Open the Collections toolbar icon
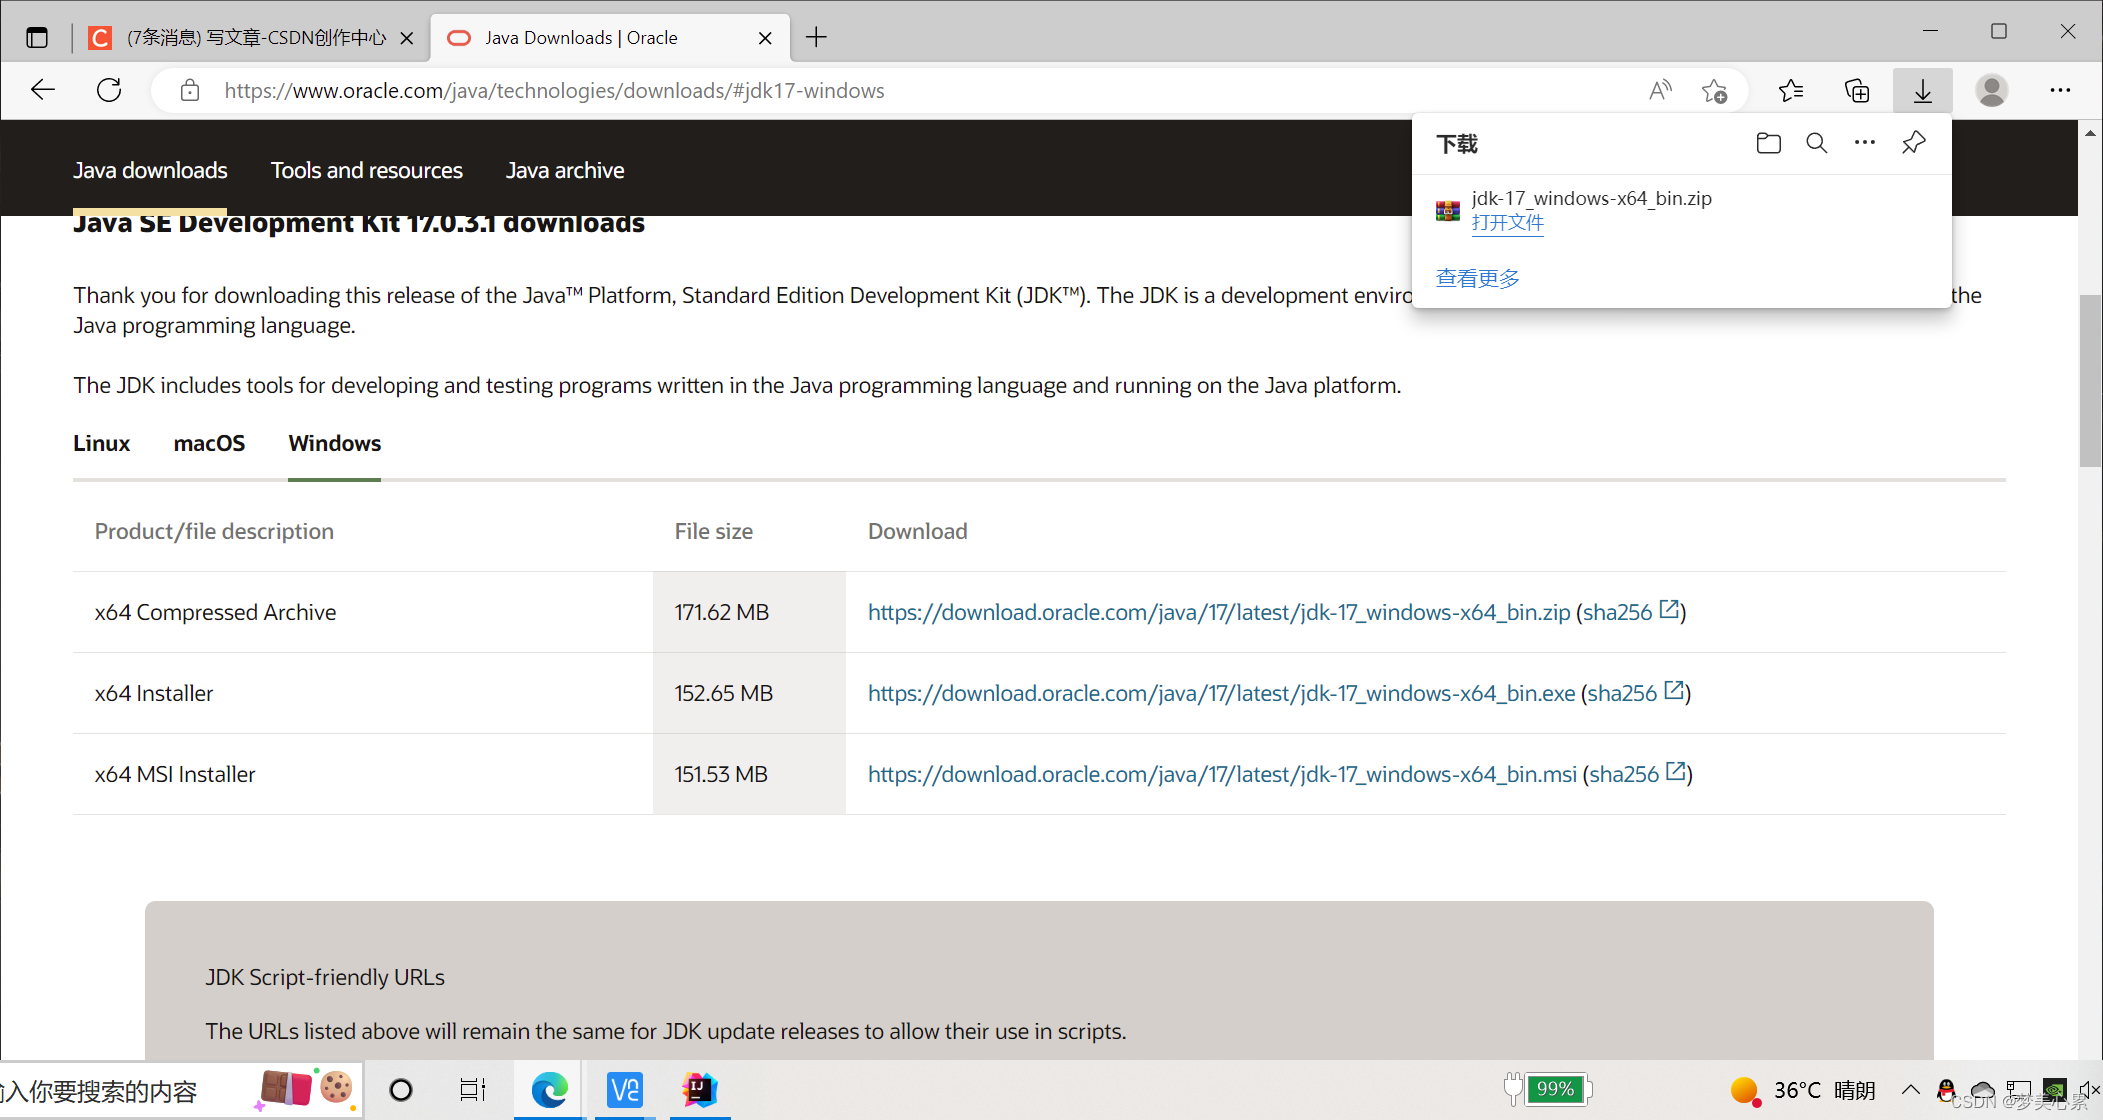The width and height of the screenshot is (2103, 1120). 1857,91
